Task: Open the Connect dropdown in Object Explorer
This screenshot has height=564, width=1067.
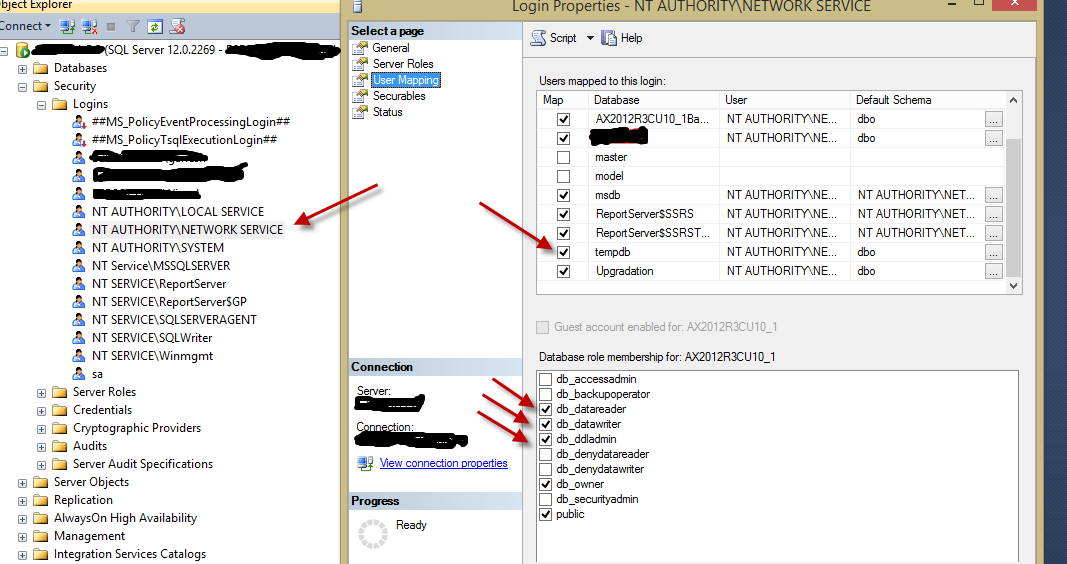Action: (26, 26)
